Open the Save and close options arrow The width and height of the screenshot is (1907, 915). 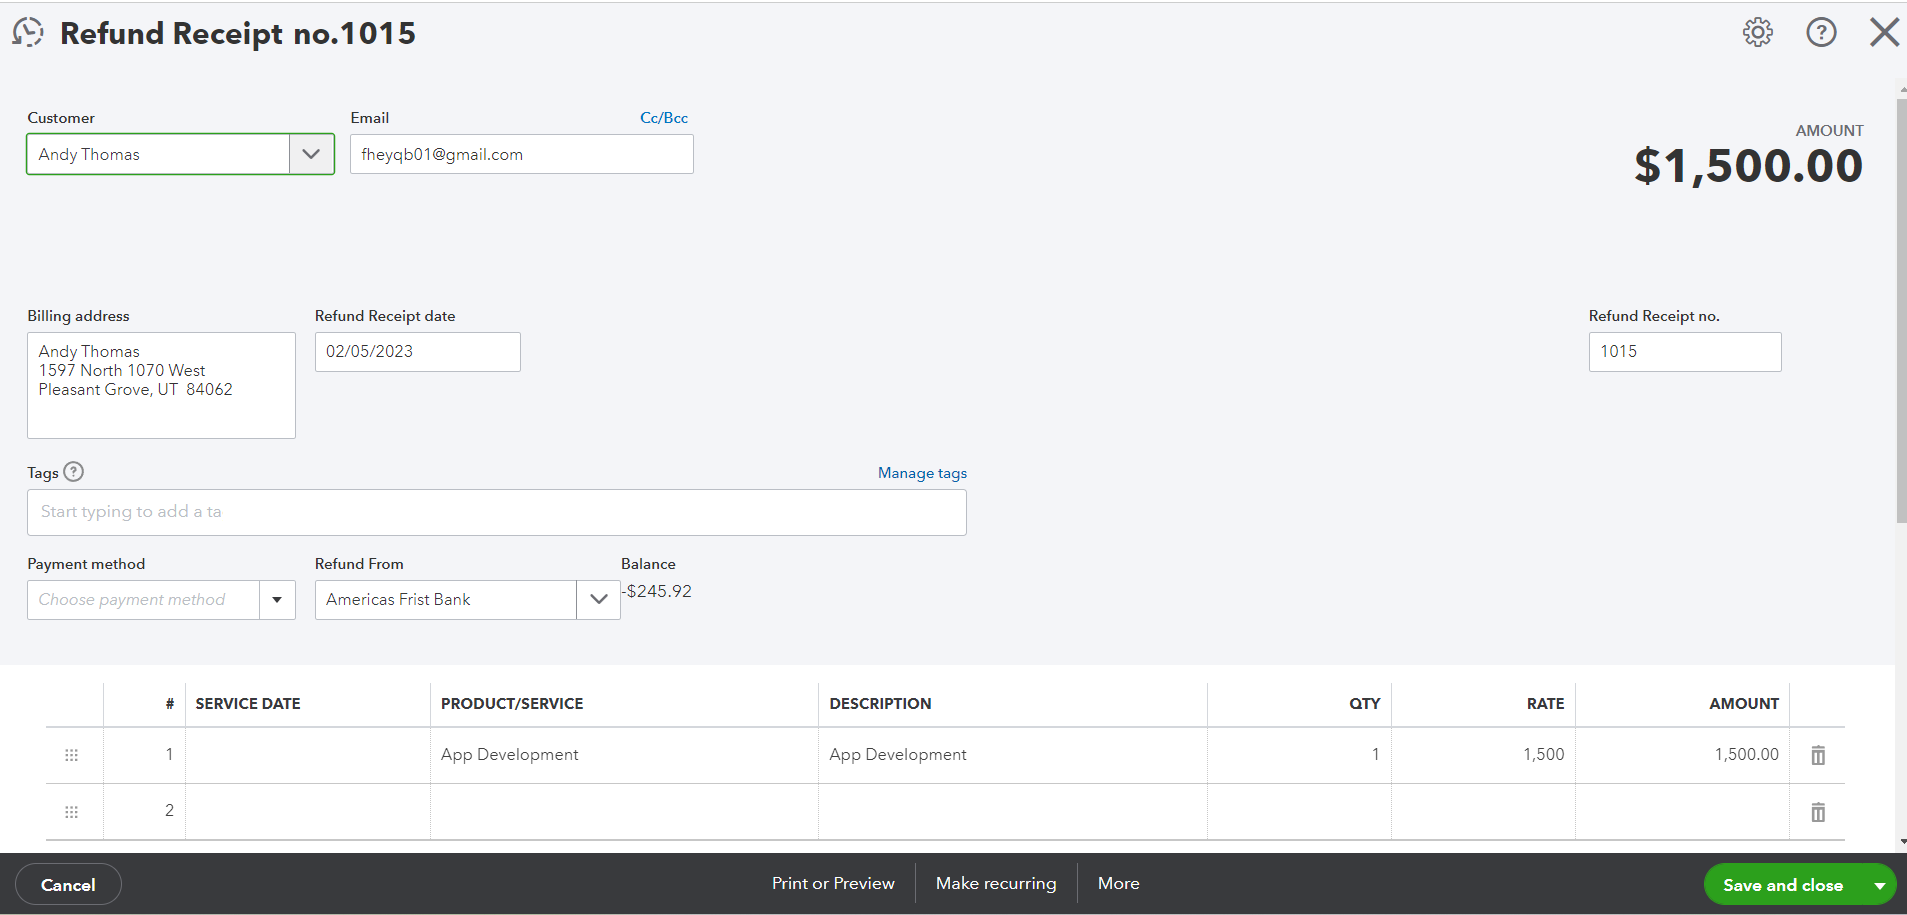click(x=1879, y=885)
